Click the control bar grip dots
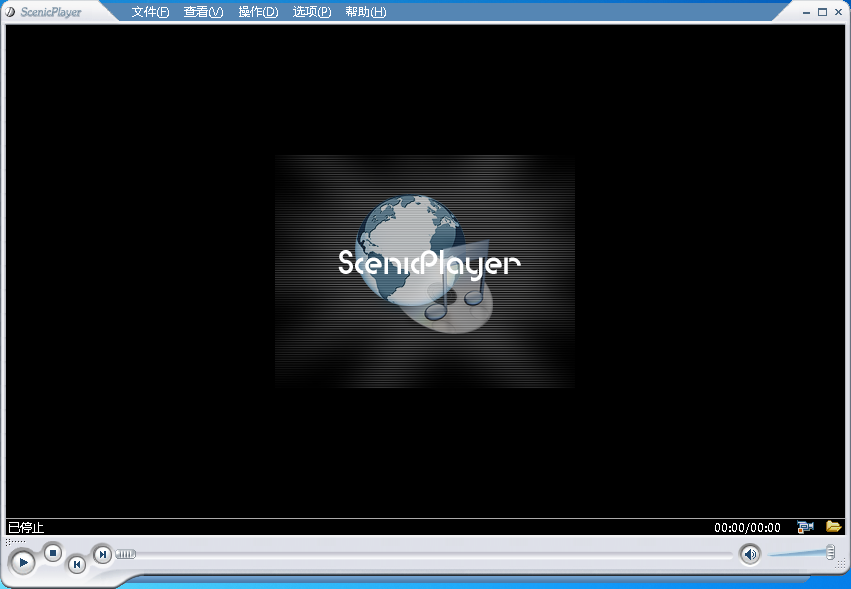851x589 pixels. [x=15, y=542]
